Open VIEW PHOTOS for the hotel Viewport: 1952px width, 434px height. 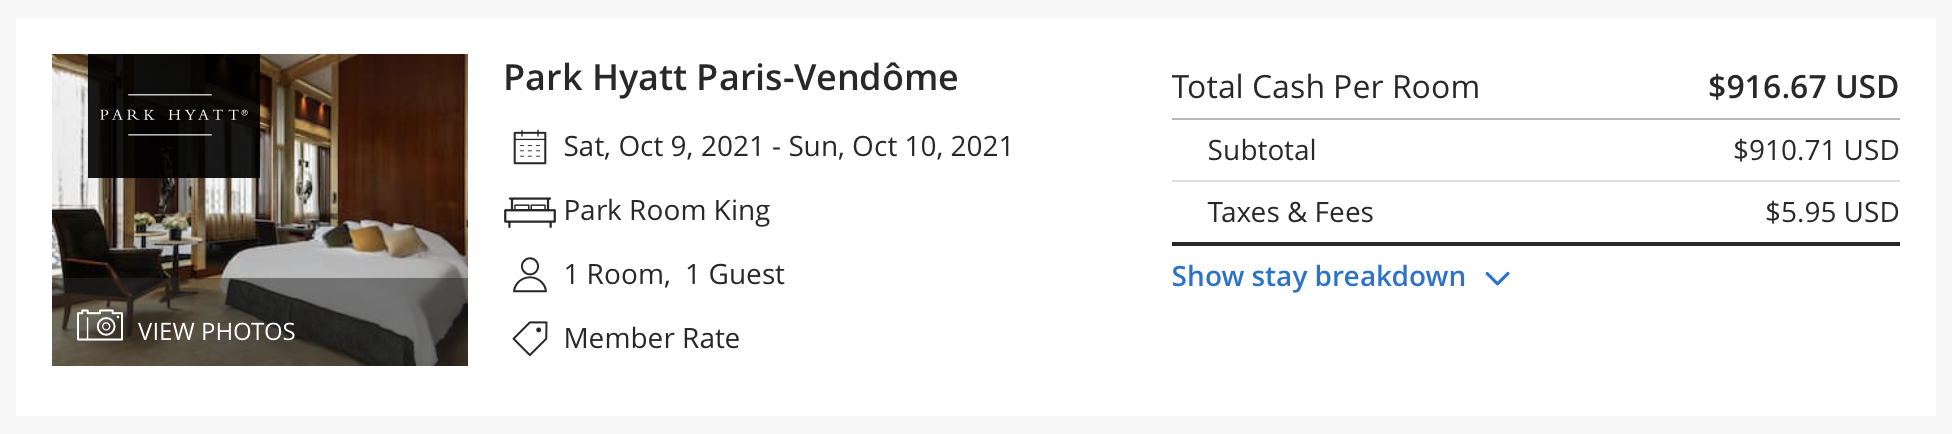pos(217,331)
